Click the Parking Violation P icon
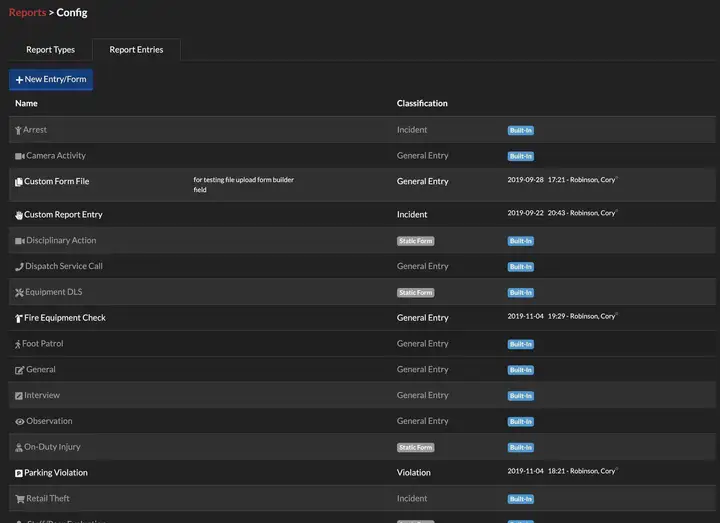This screenshot has width=720, height=523. 19,473
